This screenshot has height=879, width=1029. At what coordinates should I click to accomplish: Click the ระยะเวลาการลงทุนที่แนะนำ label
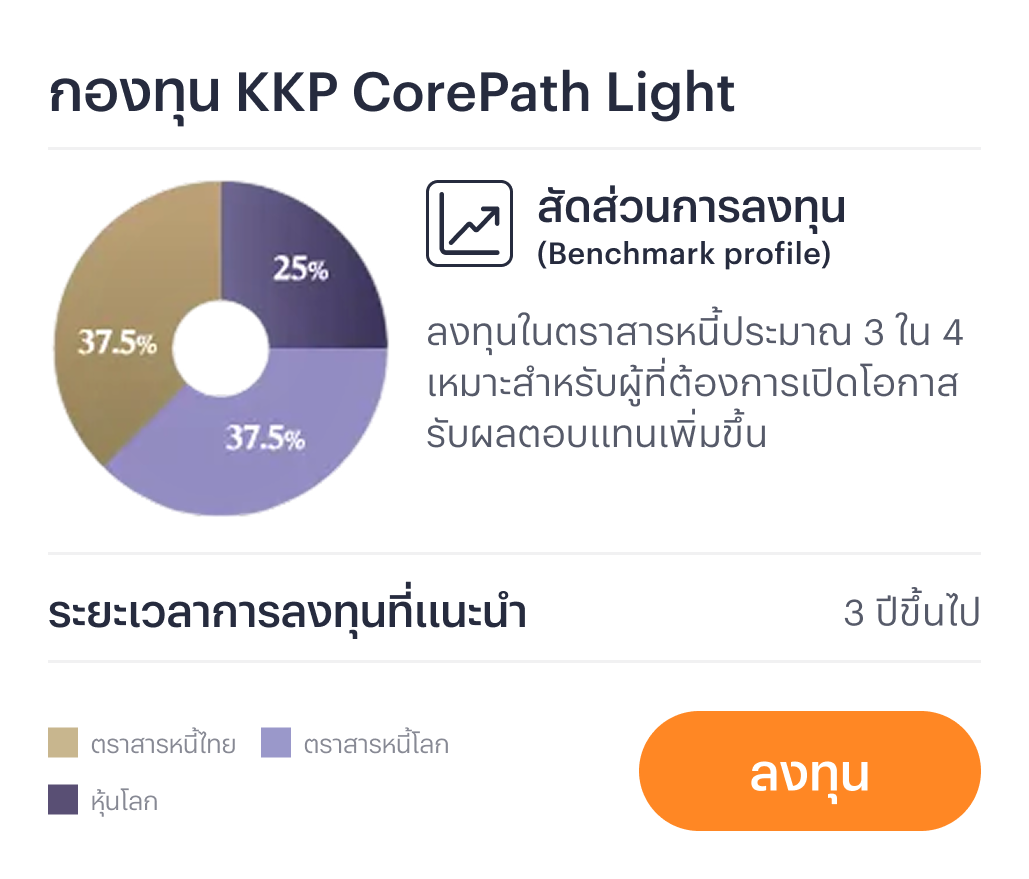click(x=287, y=613)
